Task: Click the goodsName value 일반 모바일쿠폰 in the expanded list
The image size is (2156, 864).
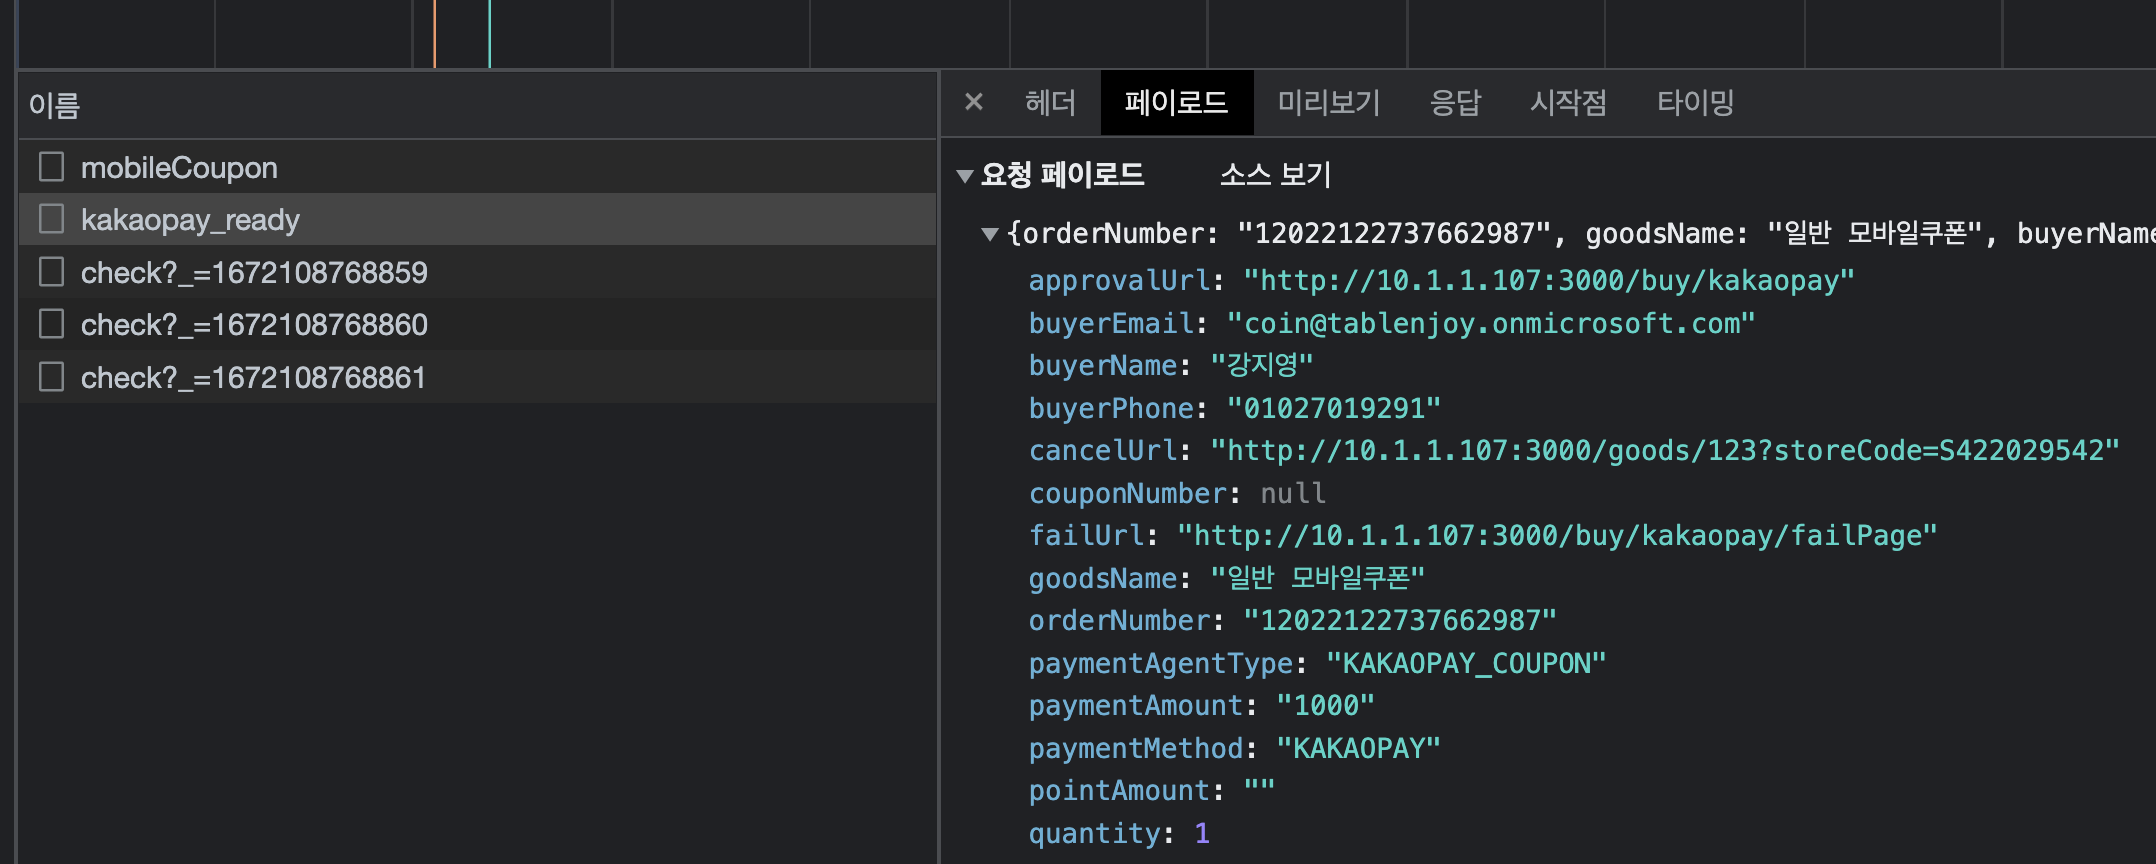Action: 1317,578
